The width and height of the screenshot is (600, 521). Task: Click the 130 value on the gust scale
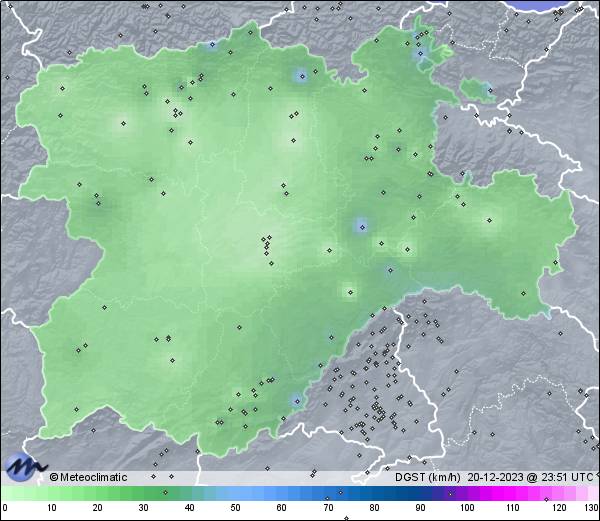click(x=592, y=508)
